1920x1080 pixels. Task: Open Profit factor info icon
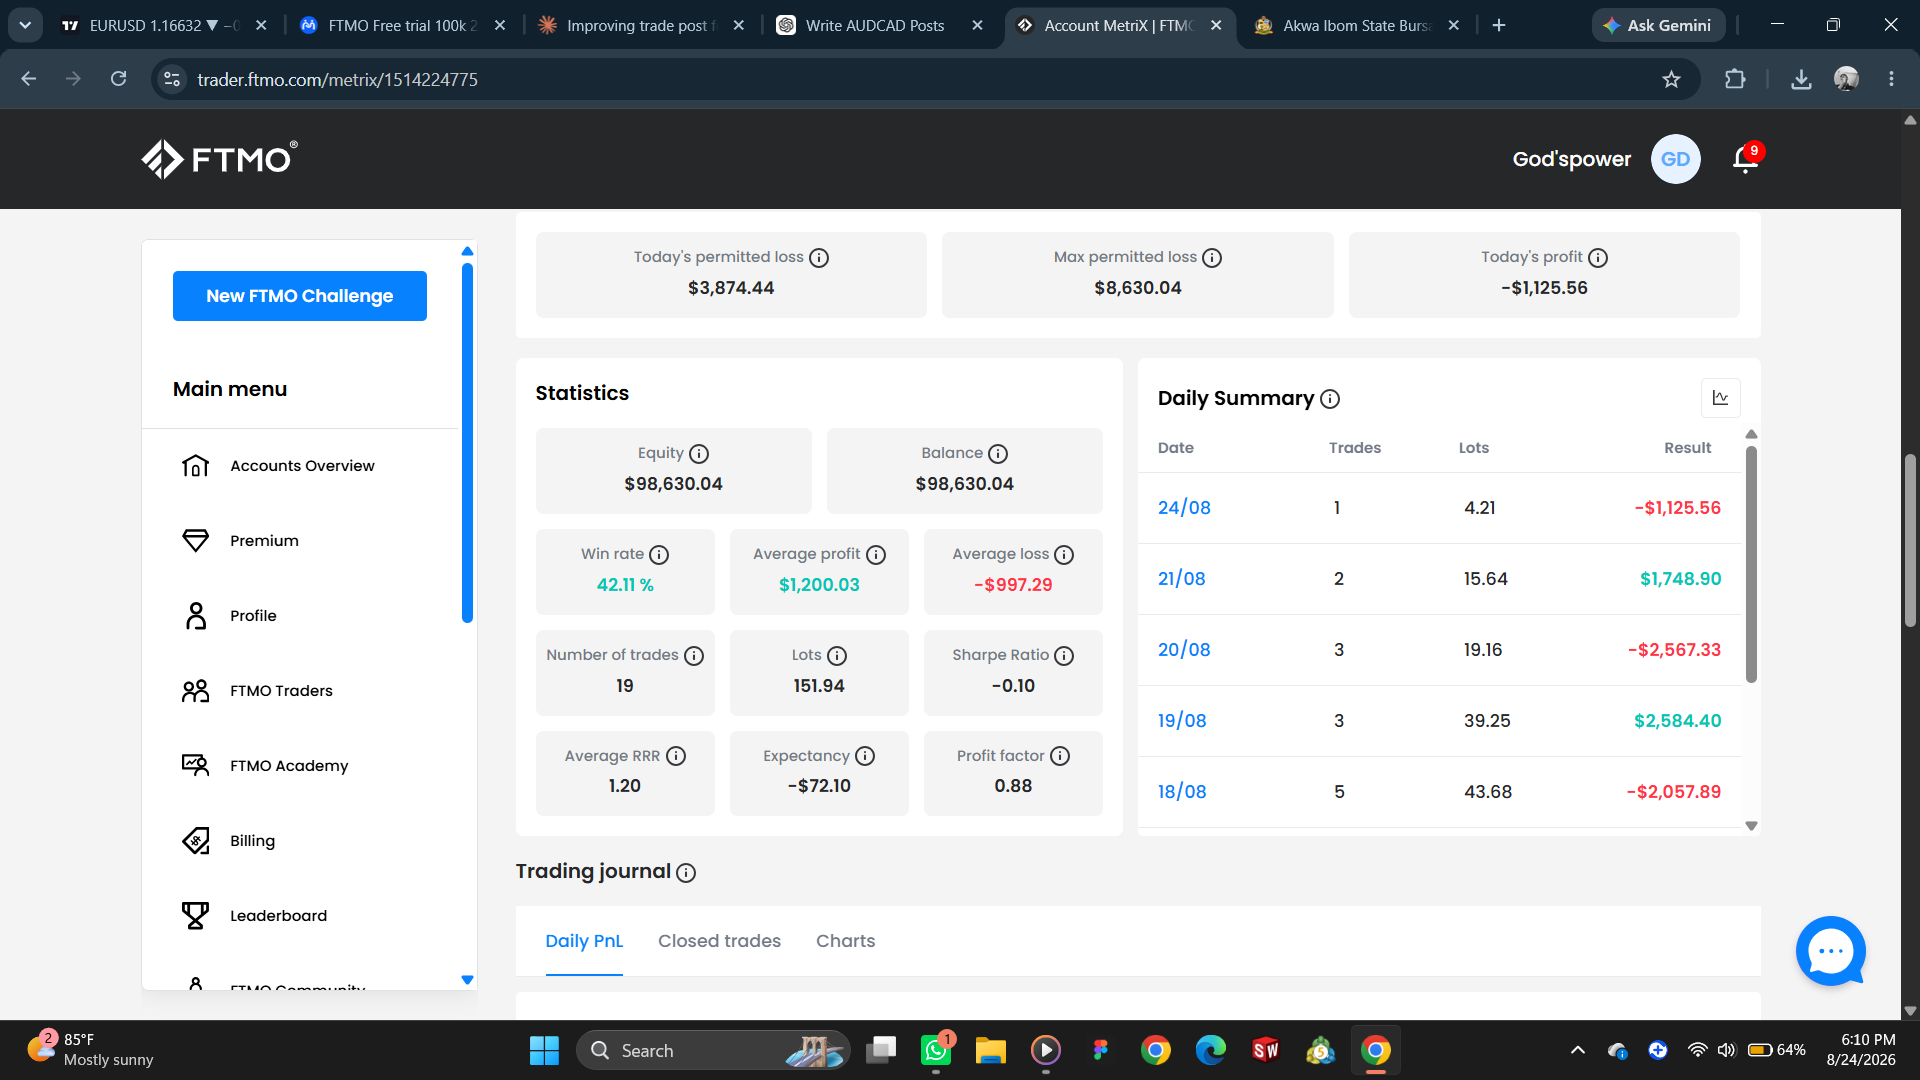(1060, 756)
